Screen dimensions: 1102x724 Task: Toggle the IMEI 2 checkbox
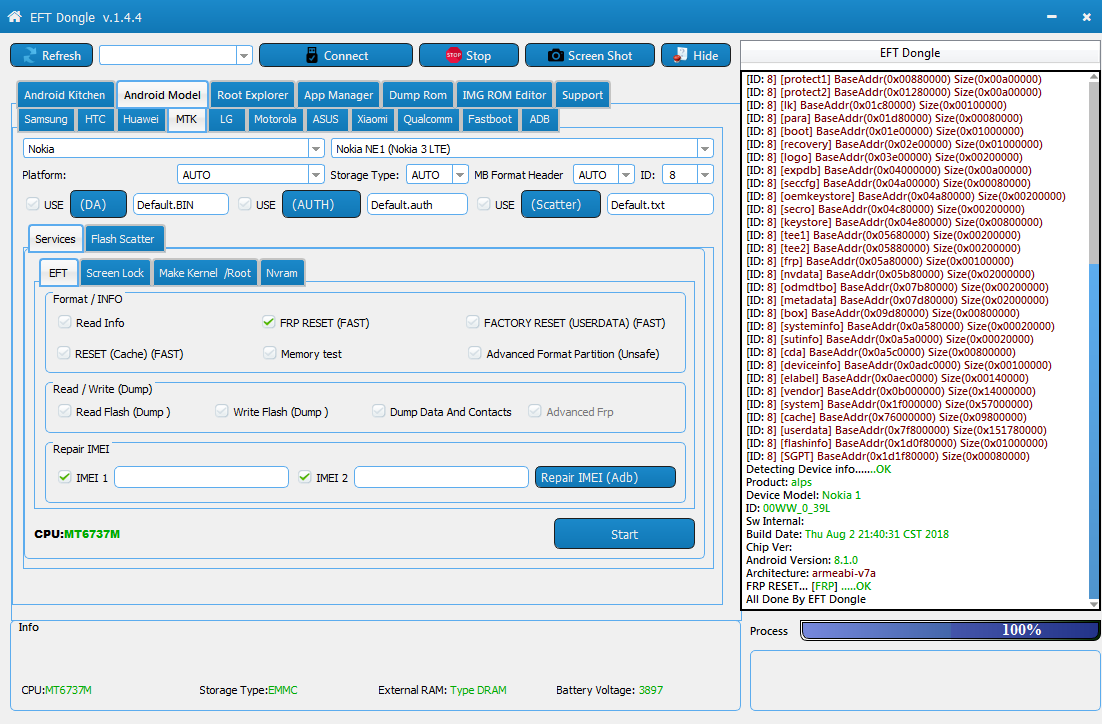click(305, 478)
